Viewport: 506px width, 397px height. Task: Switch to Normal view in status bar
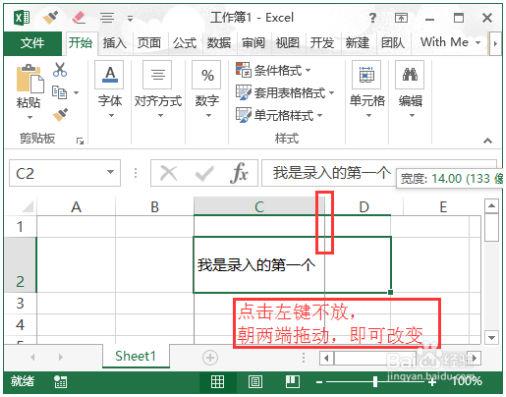click(217, 381)
